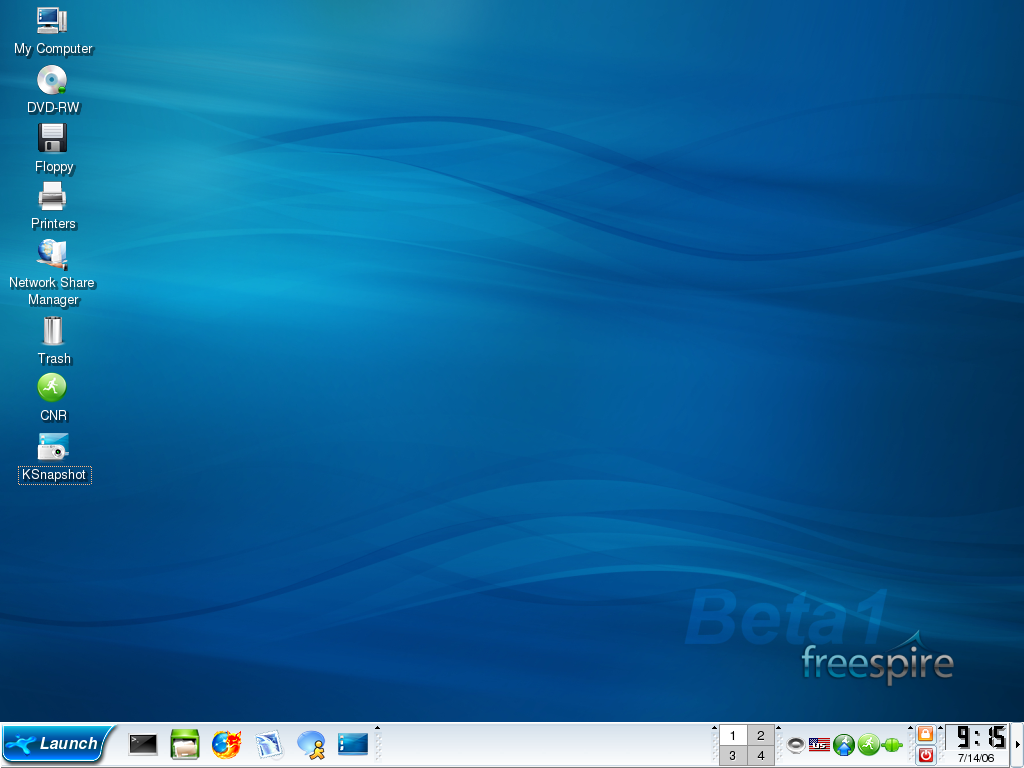Open the instant messenger panel icon
This screenshot has height=768, width=1024.
(312, 744)
